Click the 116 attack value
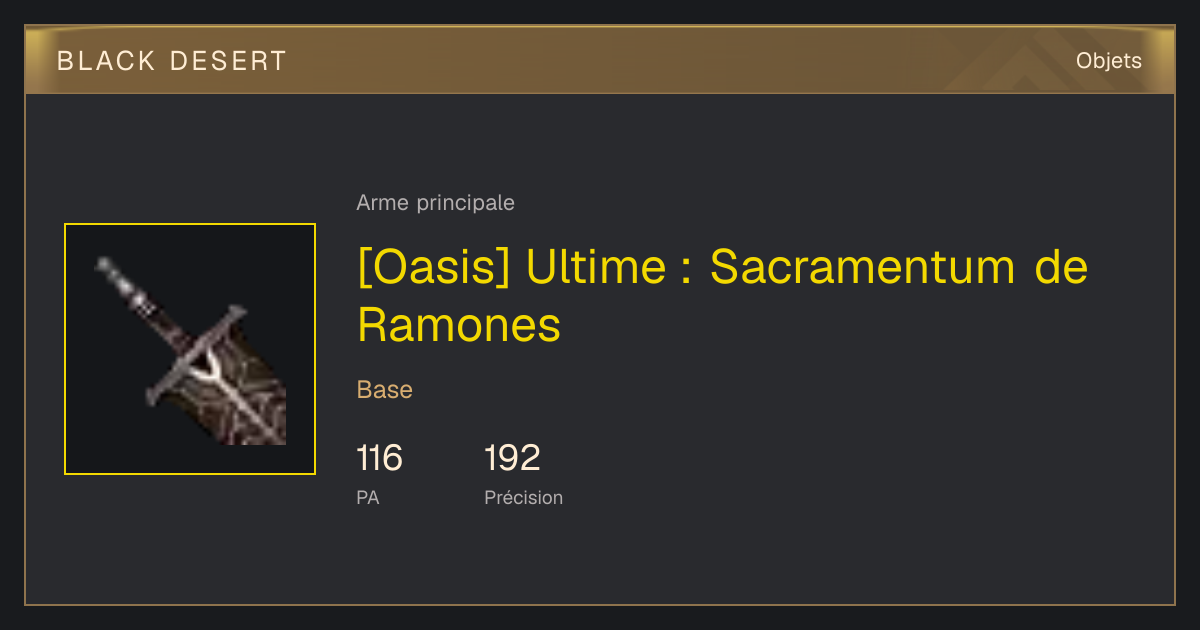Image resolution: width=1200 pixels, height=630 pixels. 379,458
